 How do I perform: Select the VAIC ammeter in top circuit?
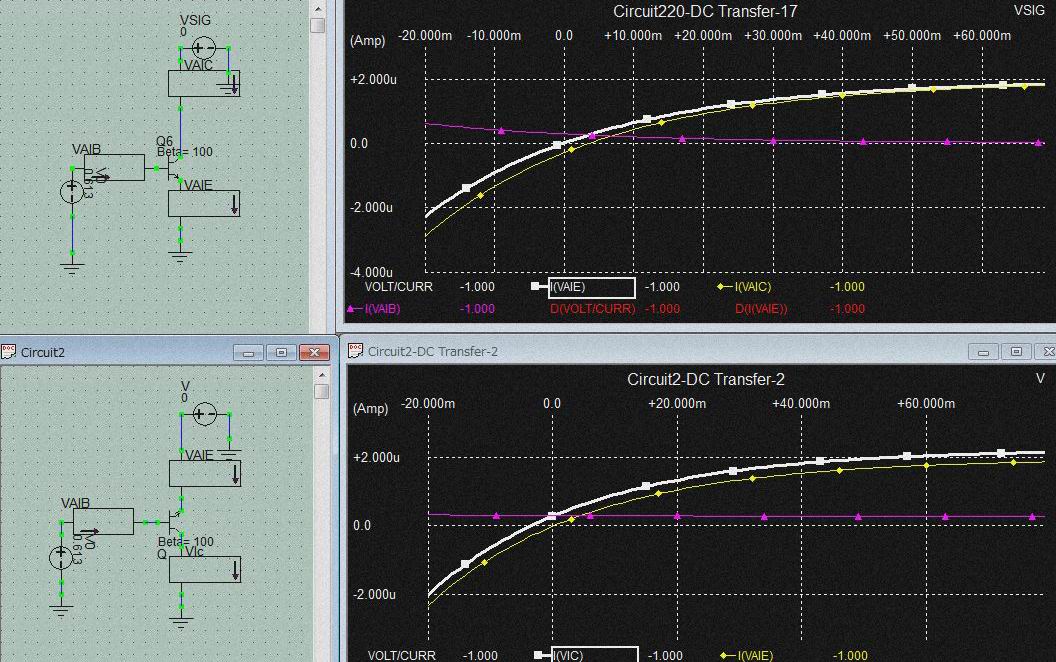204,83
